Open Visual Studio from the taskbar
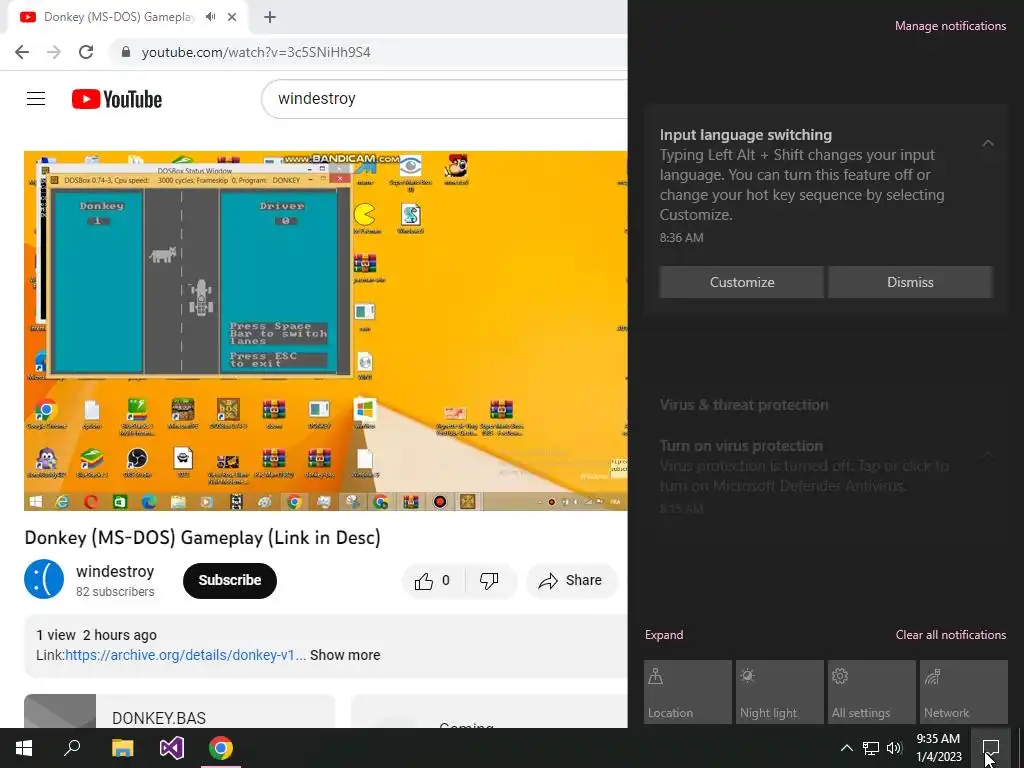Viewport: 1024px width, 768px height. [172, 748]
